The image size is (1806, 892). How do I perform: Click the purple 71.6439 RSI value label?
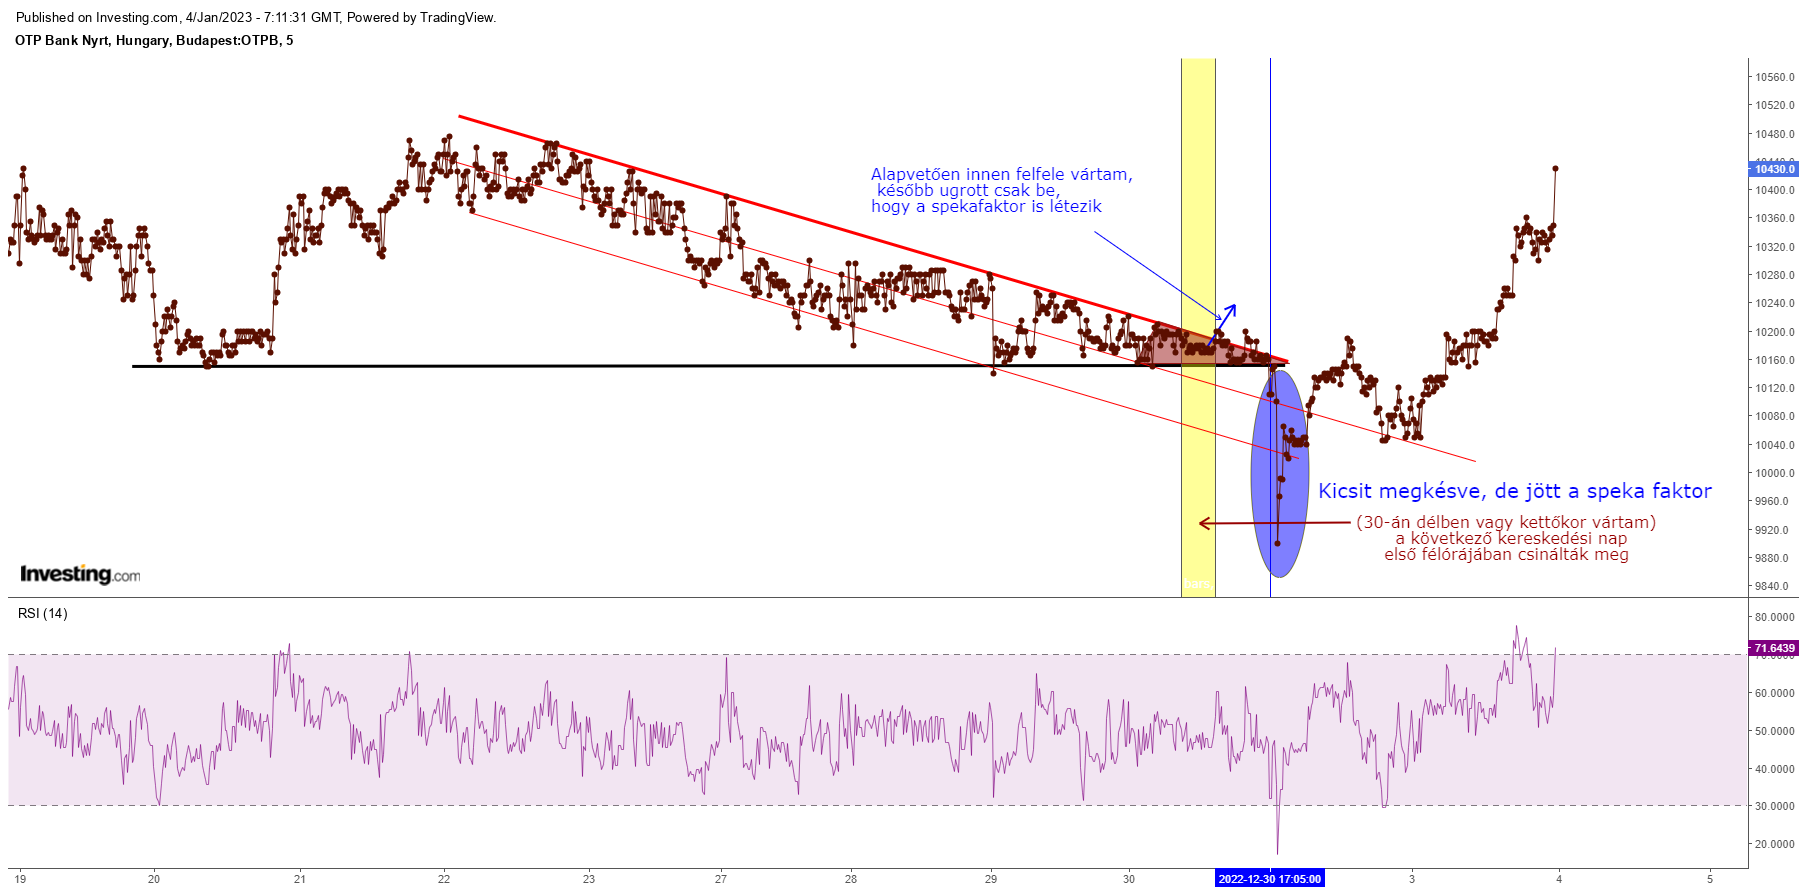(1774, 648)
